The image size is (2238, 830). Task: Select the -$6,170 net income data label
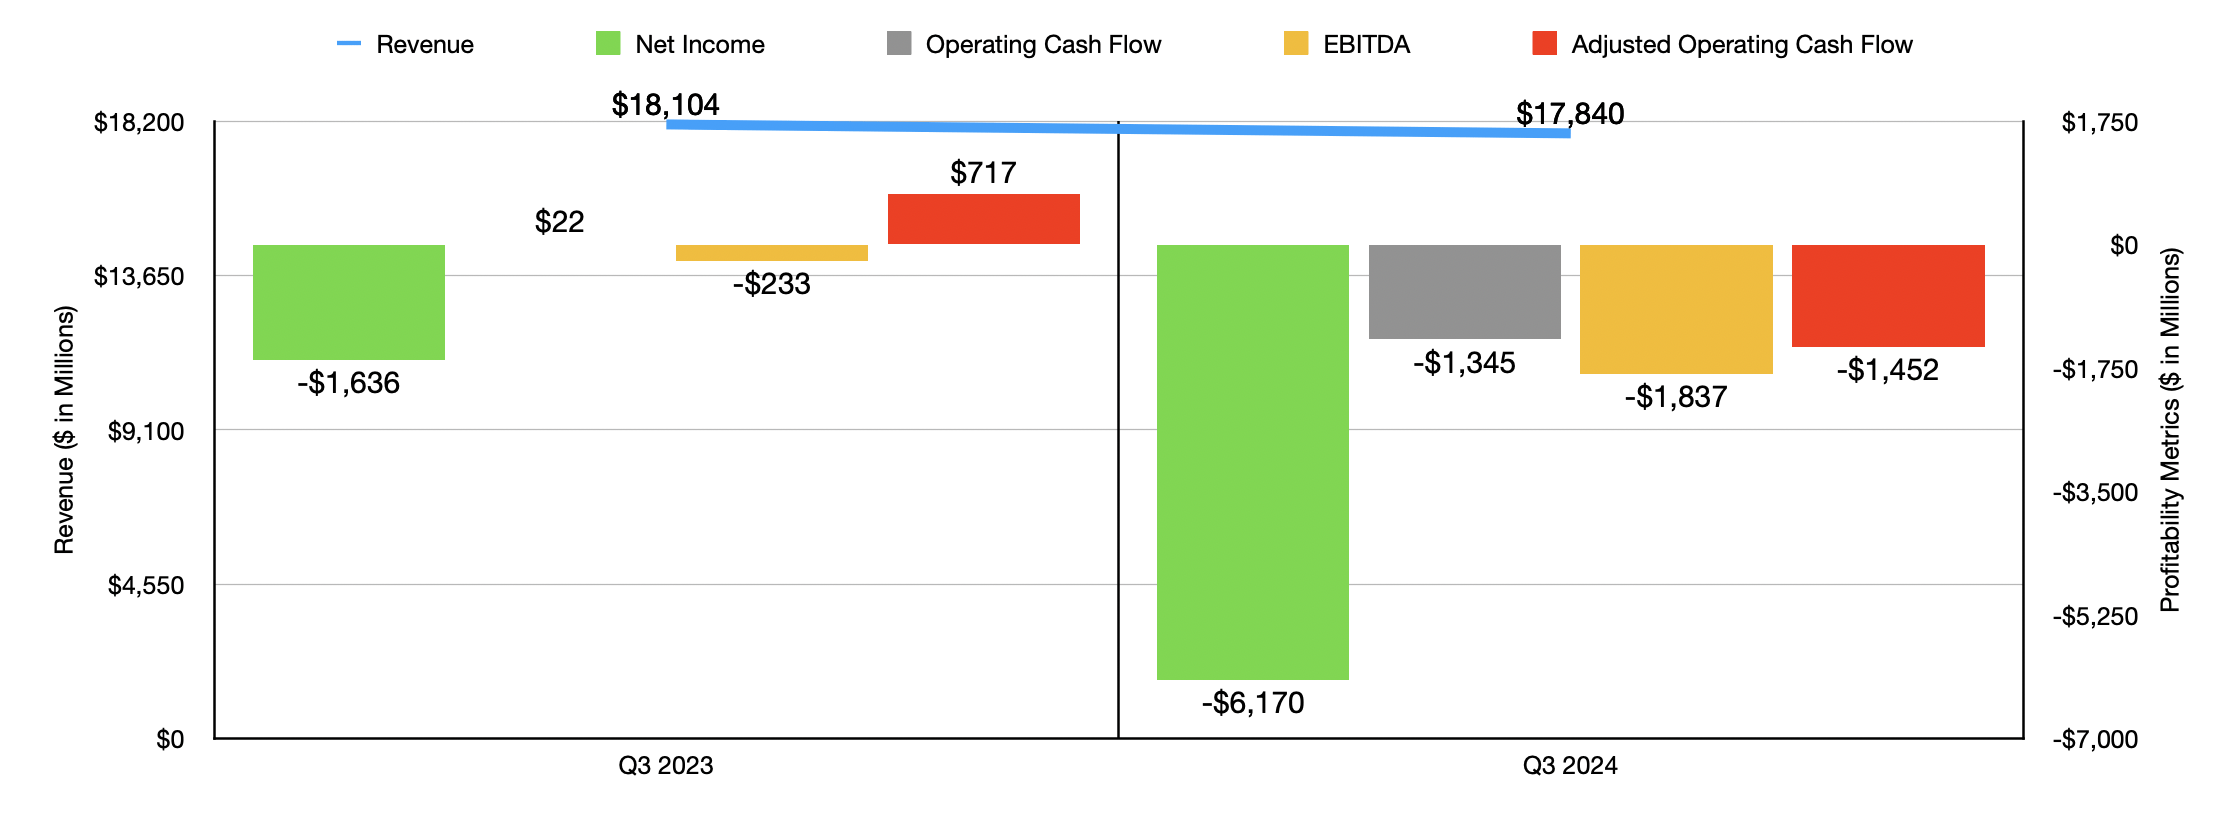[x=1253, y=703]
